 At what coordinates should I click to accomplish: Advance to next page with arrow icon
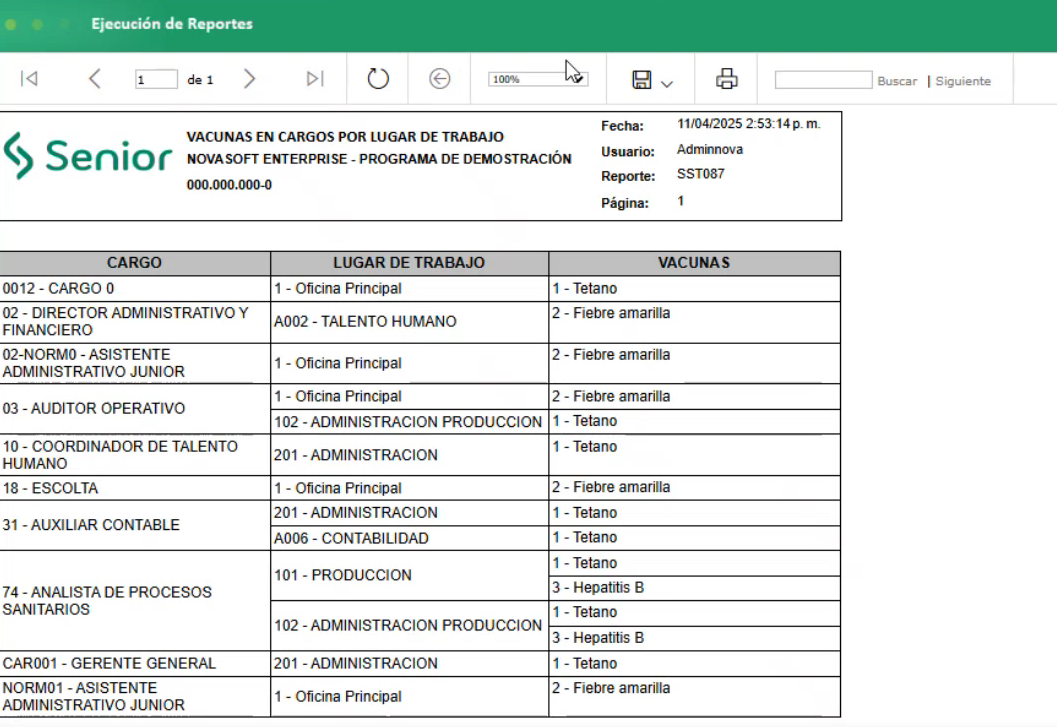249,78
